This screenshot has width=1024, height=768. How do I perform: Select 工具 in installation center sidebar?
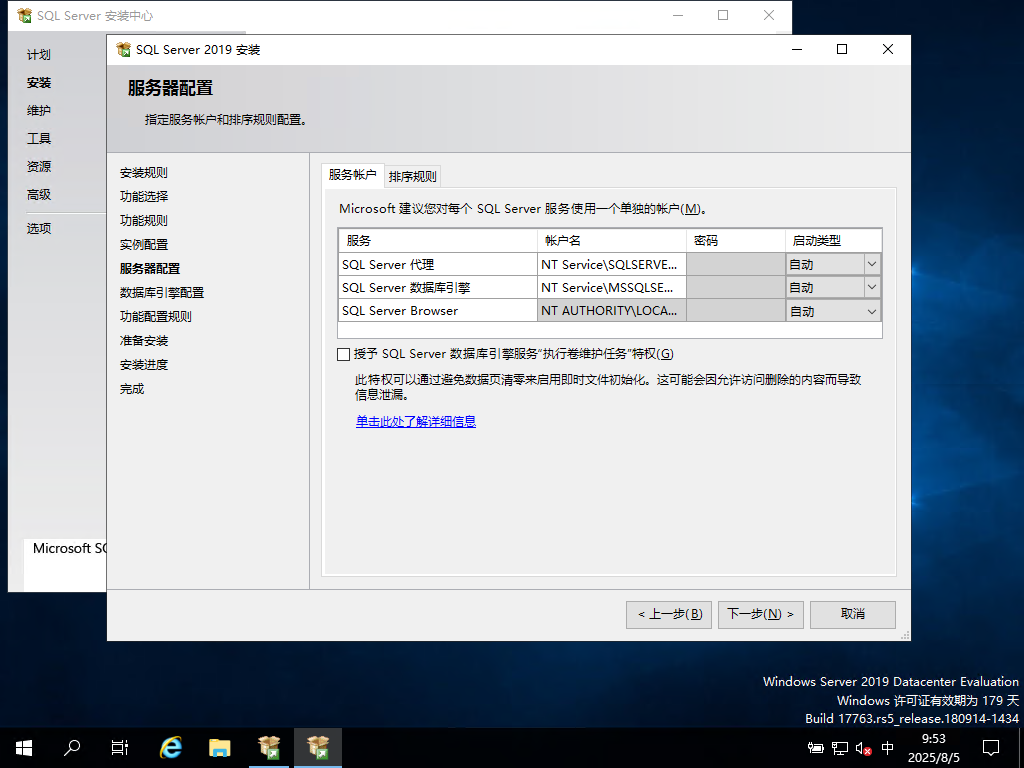coord(39,138)
